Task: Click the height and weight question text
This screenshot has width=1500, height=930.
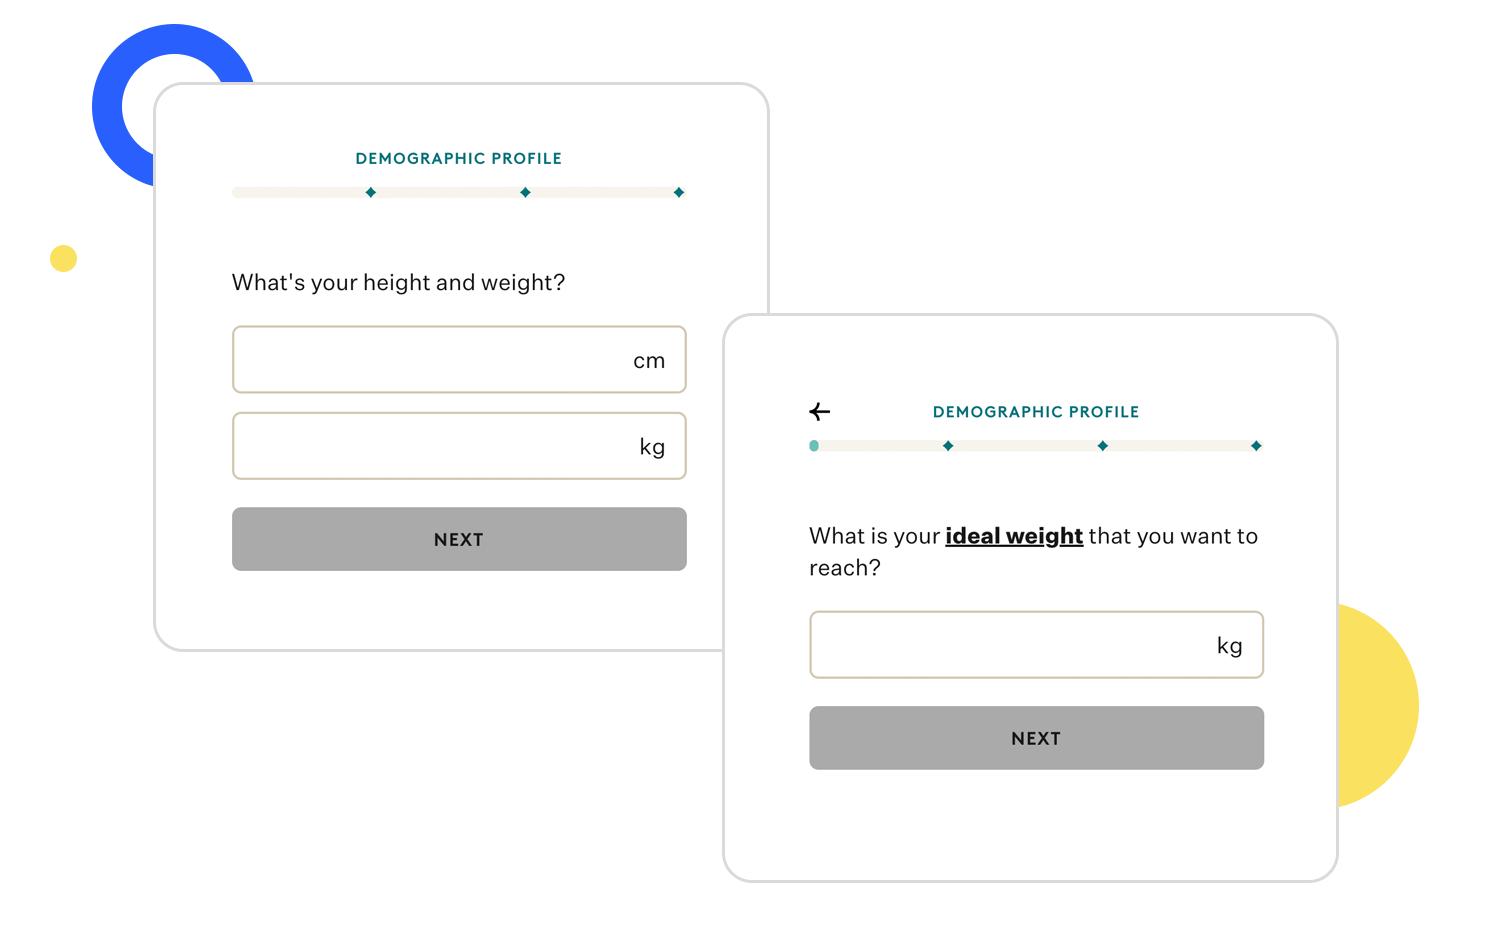Action: 399,283
